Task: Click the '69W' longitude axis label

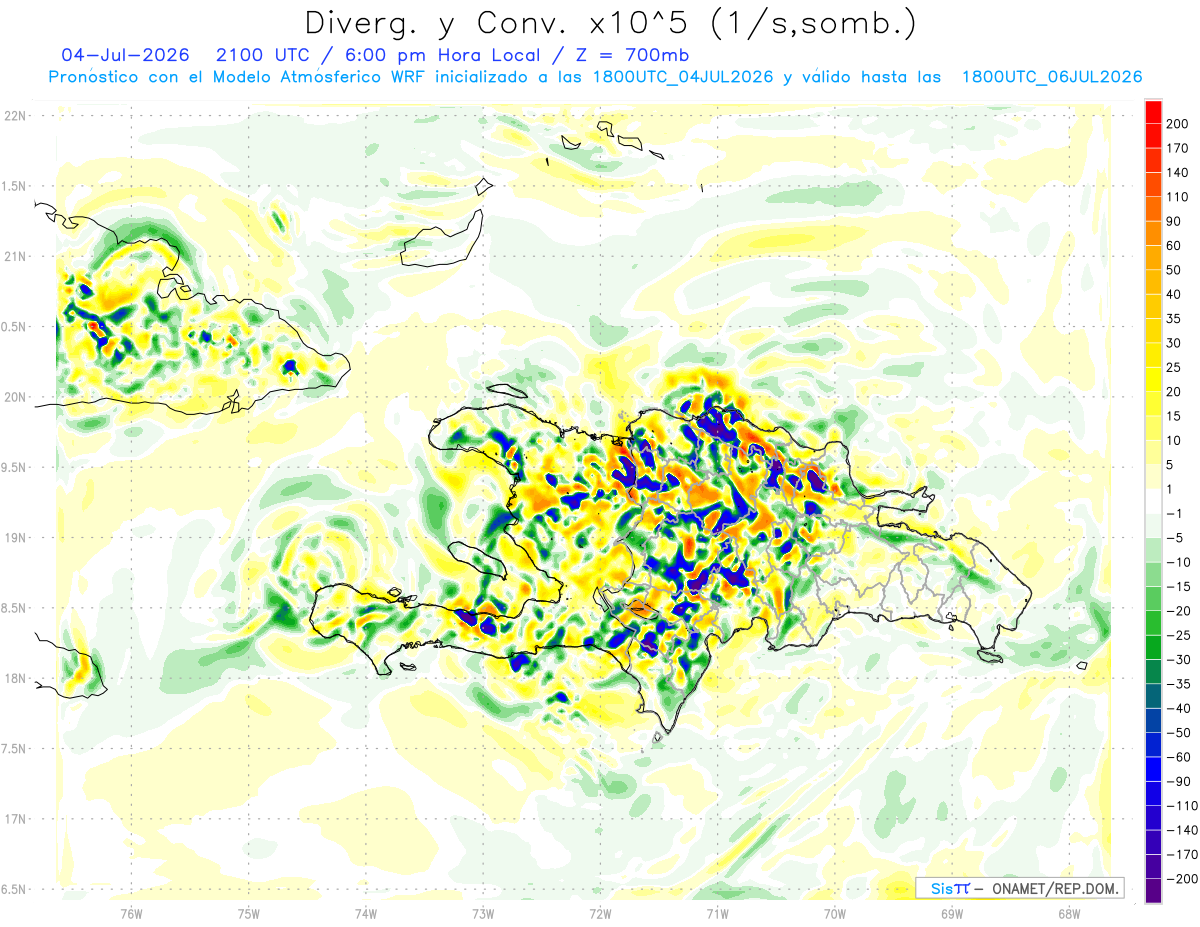Action: (x=952, y=913)
